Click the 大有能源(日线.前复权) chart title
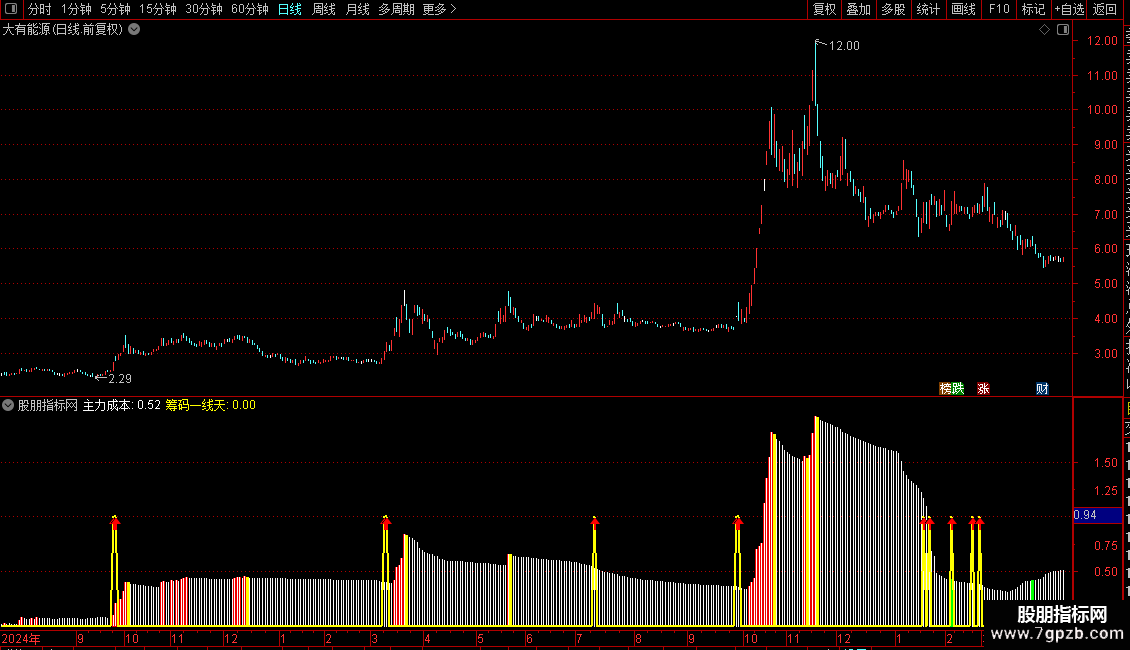Viewport: 1130px width, 650px height. tap(63, 30)
